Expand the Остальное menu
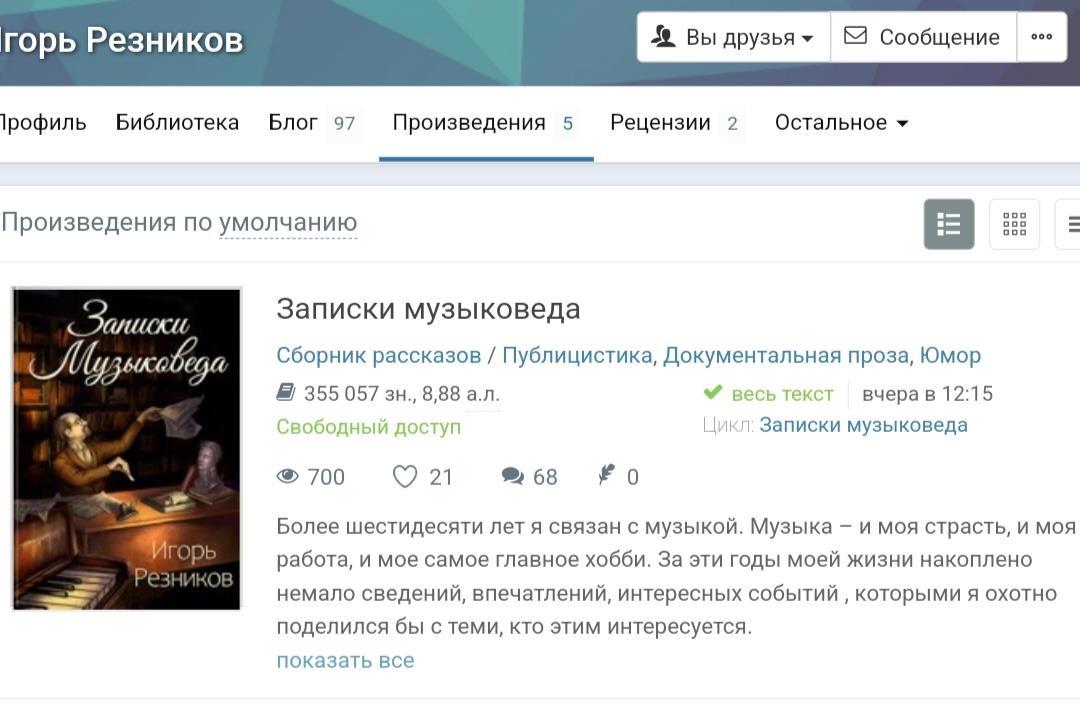The height and width of the screenshot is (709, 1080). pyautogui.click(x=842, y=123)
